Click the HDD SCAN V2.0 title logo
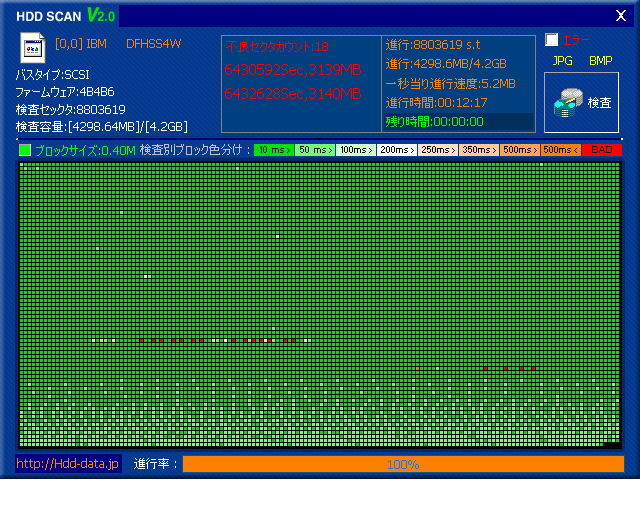 coord(66,16)
